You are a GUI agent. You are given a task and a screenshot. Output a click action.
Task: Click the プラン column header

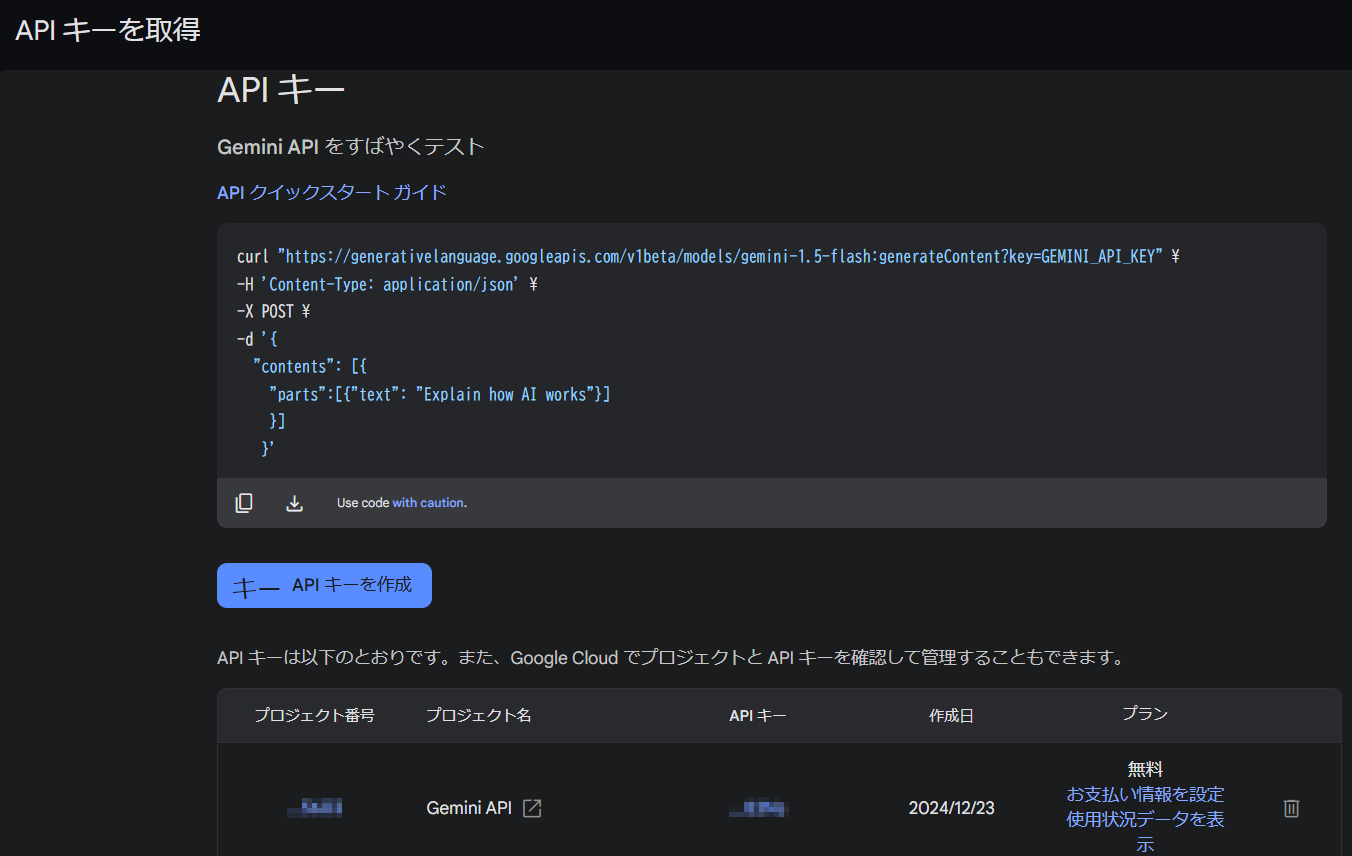(x=1145, y=714)
